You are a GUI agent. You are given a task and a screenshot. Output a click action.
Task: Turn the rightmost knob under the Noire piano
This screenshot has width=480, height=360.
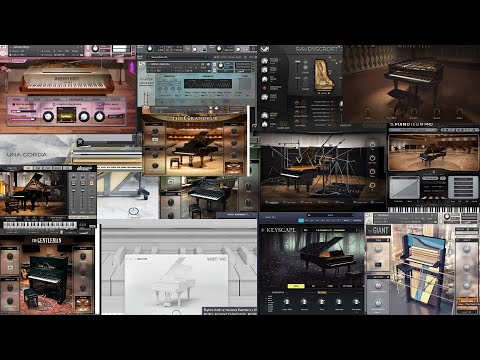[x=459, y=112]
